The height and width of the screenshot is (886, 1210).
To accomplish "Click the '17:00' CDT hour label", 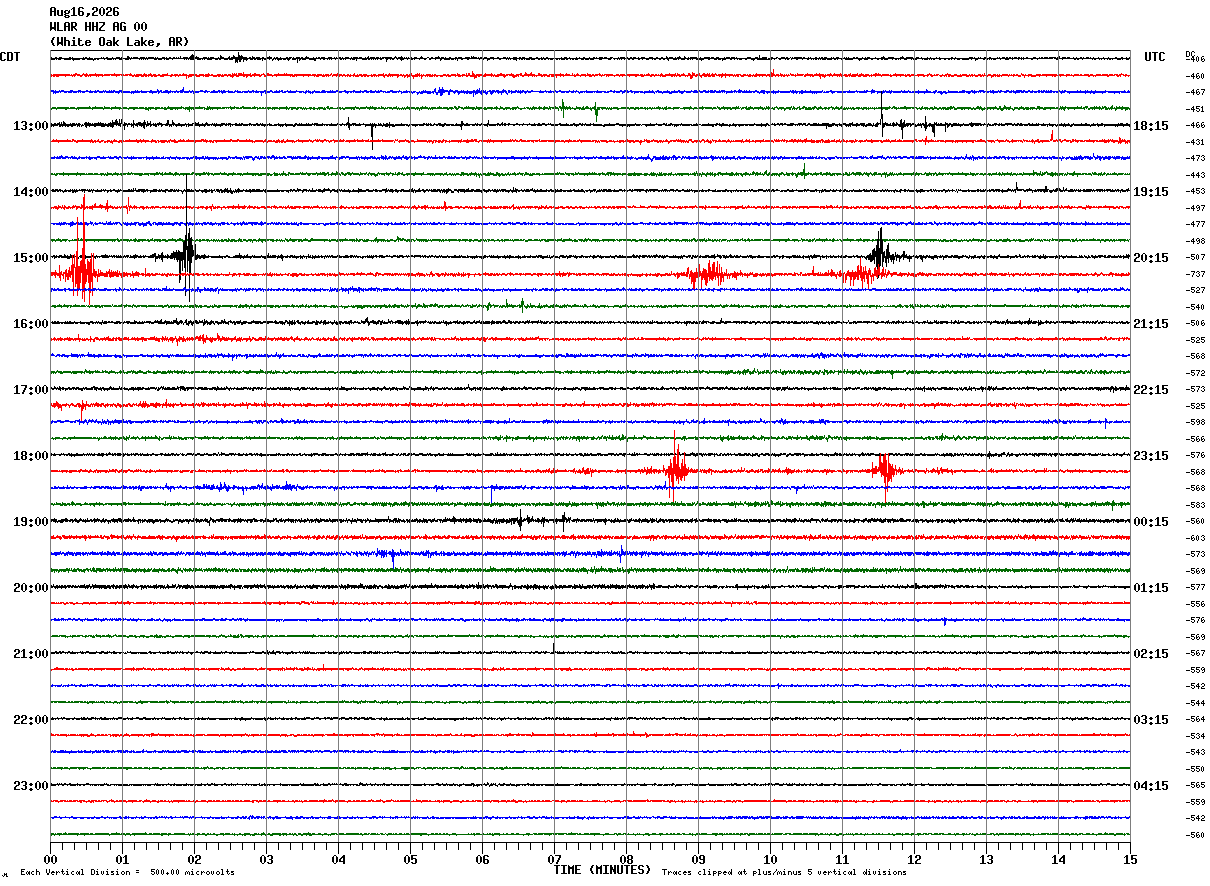I will (30, 390).
